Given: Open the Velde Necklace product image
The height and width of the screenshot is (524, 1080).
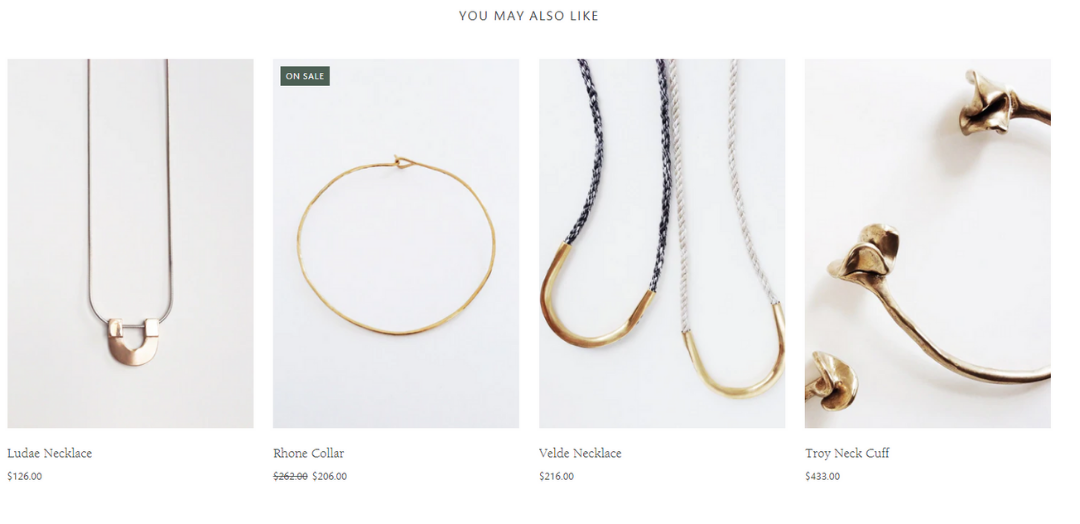Looking at the screenshot, I should point(662,243).
